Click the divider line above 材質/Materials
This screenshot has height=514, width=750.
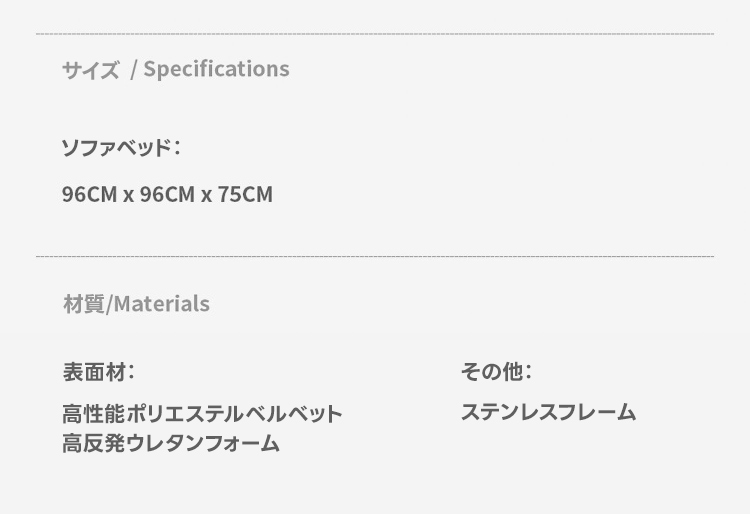point(375,257)
